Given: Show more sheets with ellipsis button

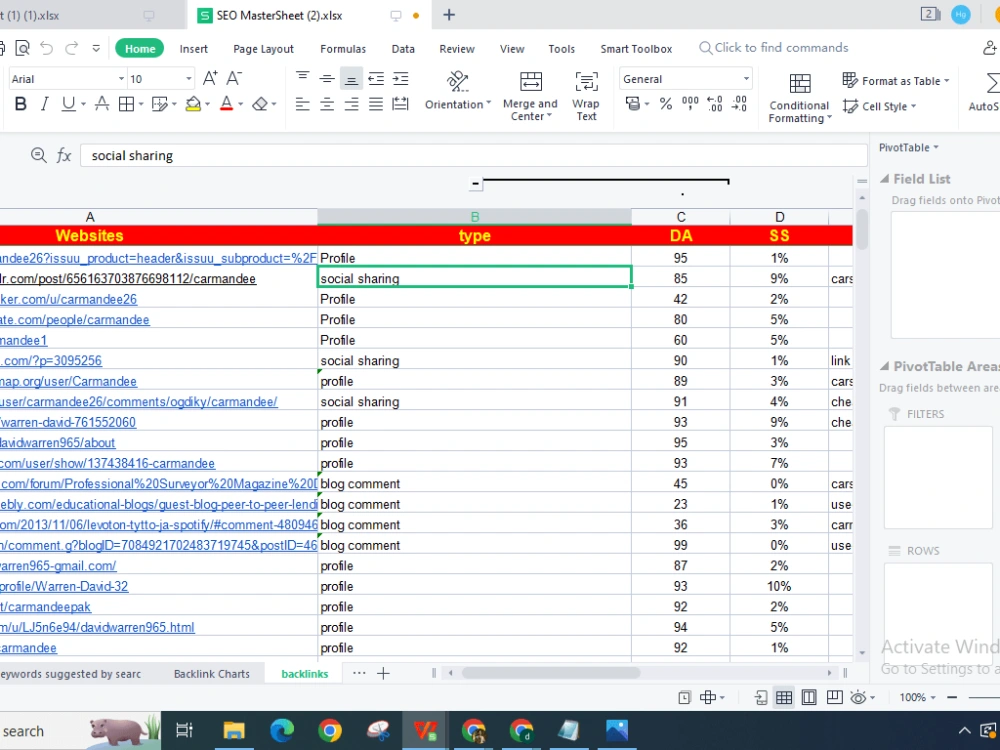Looking at the screenshot, I should pyautogui.click(x=359, y=673).
